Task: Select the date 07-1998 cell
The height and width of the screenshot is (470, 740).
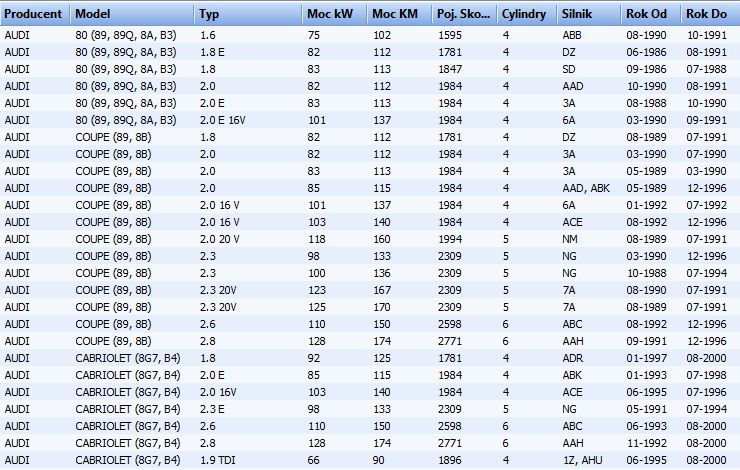Action: pos(706,375)
